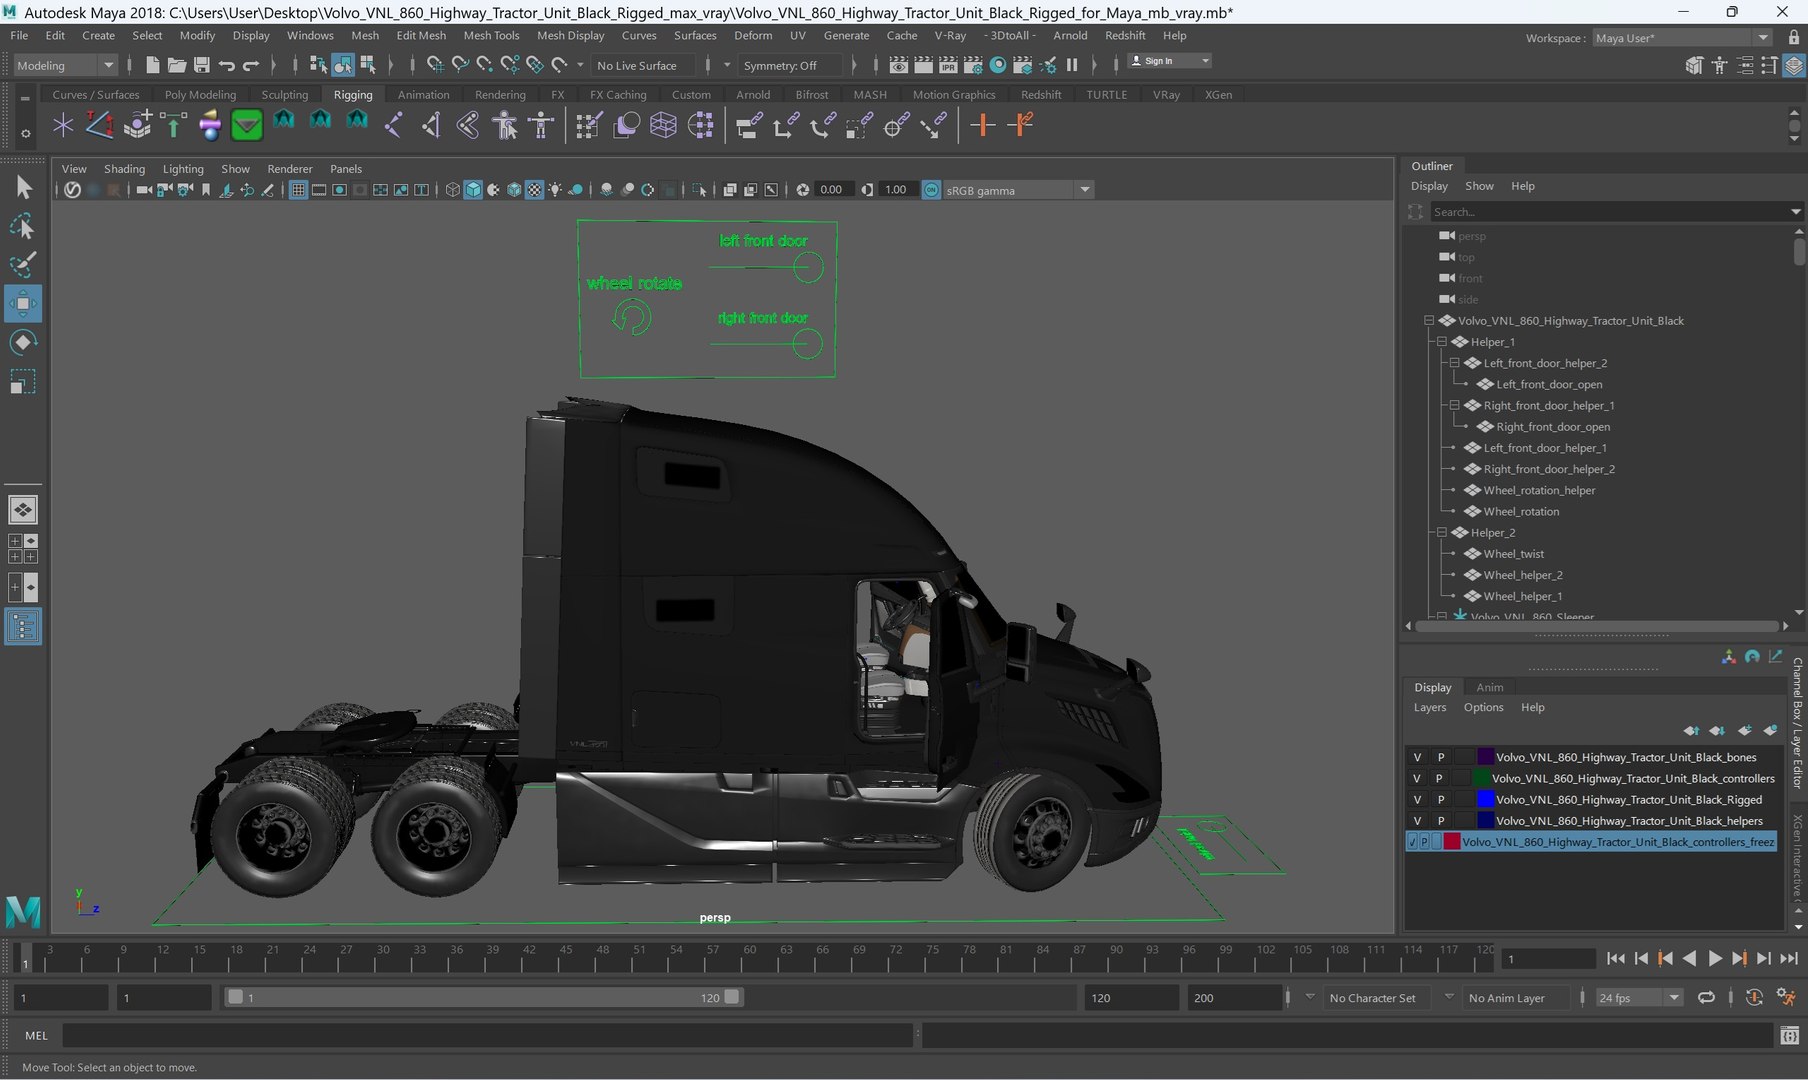Screen dimensions: 1808x1080
Task: Switch to the Poly Modeling shelf tab
Action: pyautogui.click(x=200, y=95)
